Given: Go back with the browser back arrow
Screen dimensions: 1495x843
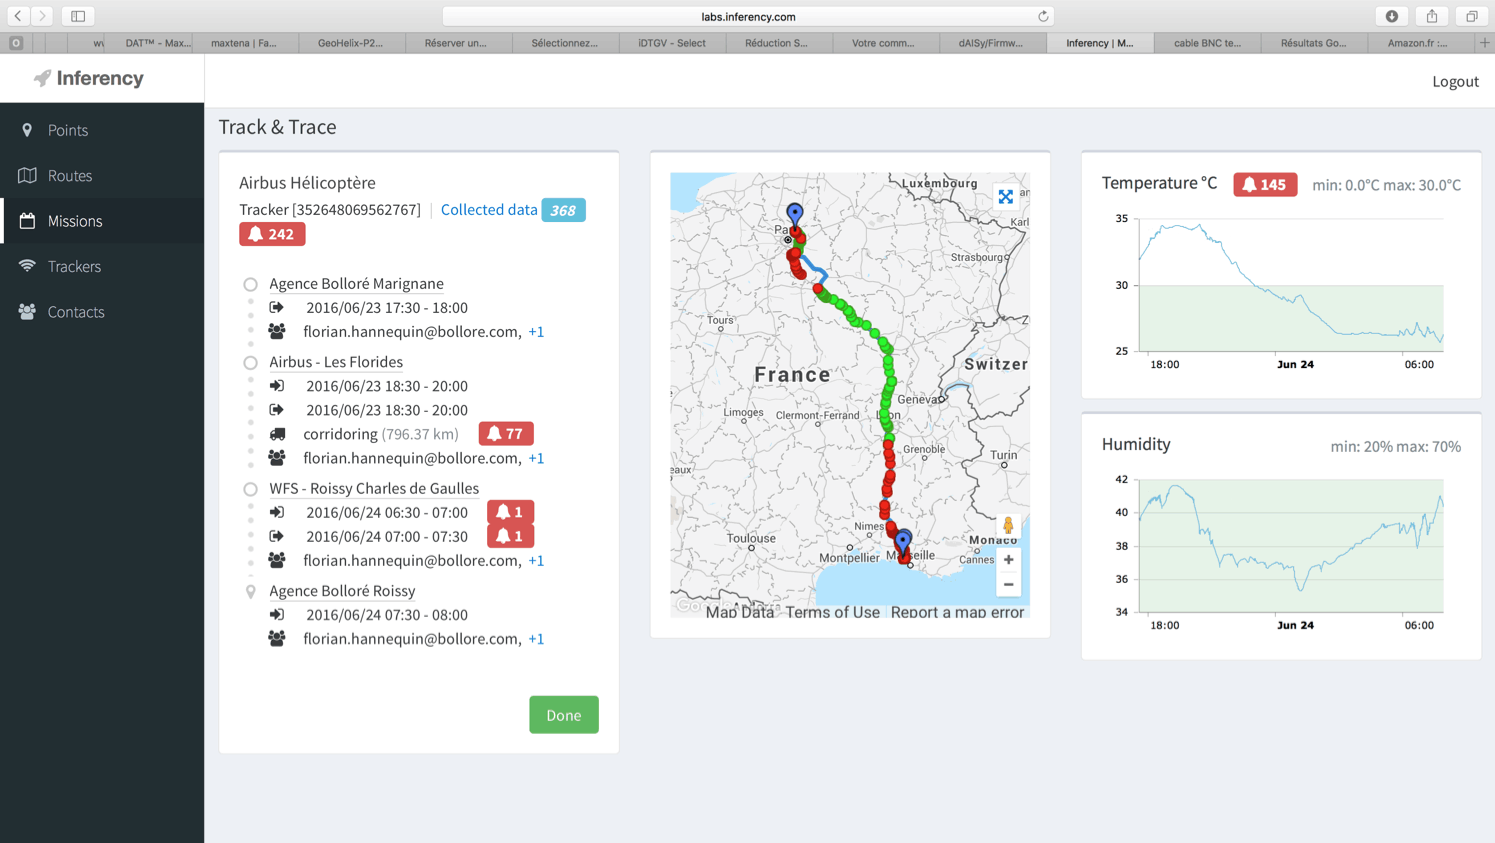Looking at the screenshot, I should [18, 16].
